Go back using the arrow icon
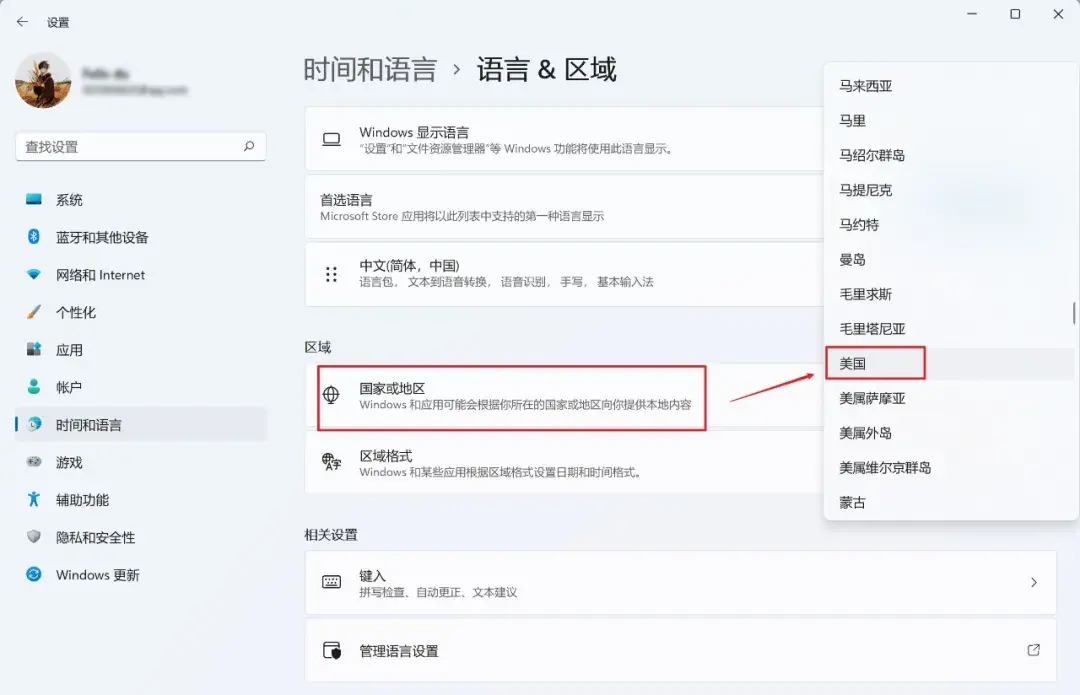The height and width of the screenshot is (695, 1080). (x=22, y=22)
